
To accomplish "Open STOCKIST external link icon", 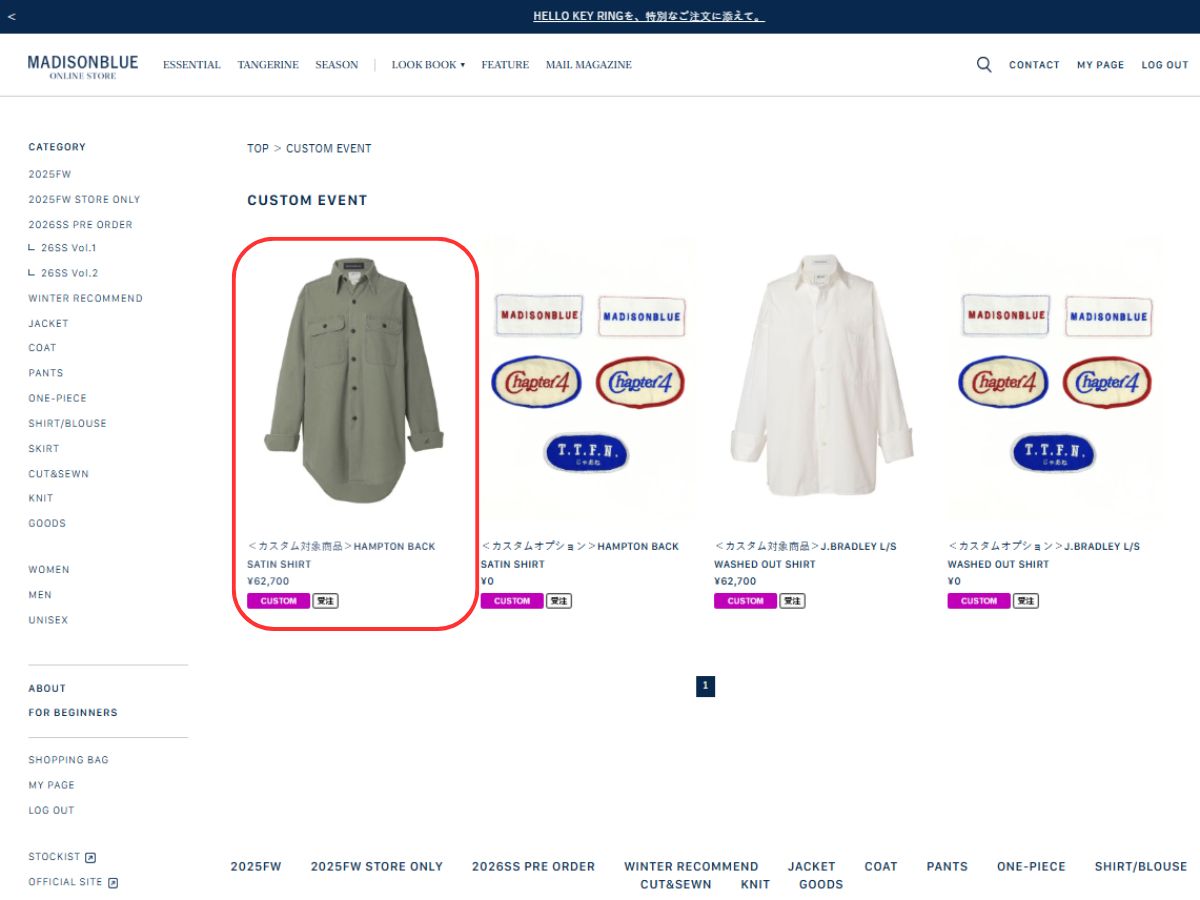I will [90, 857].
